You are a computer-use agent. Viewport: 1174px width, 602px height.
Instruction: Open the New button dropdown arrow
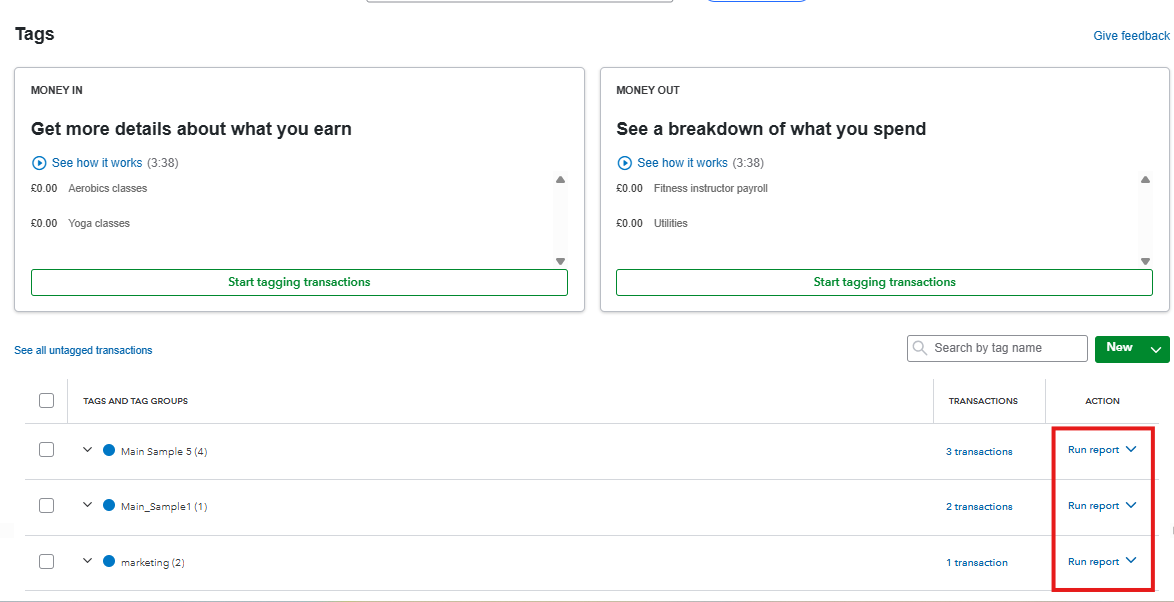pyautogui.click(x=1156, y=349)
